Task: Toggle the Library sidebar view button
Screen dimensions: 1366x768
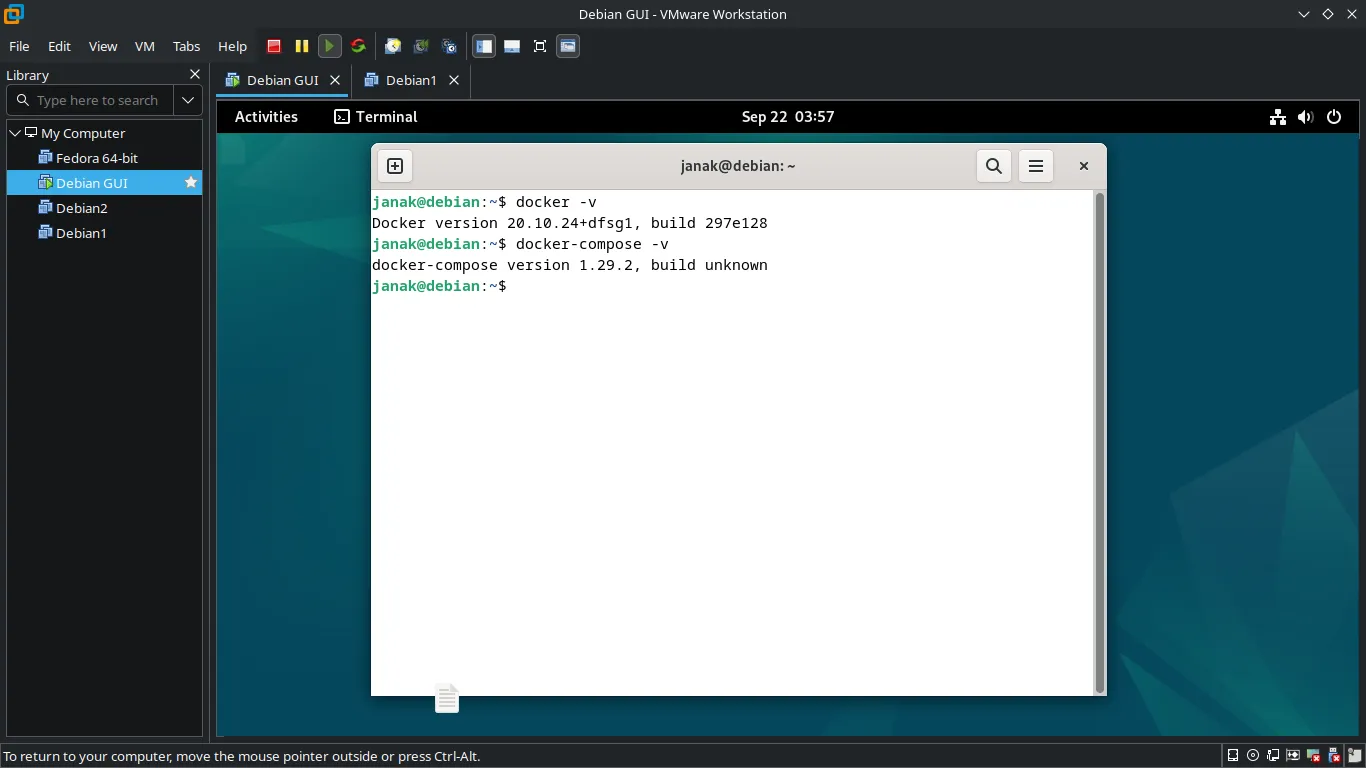Action: click(484, 46)
